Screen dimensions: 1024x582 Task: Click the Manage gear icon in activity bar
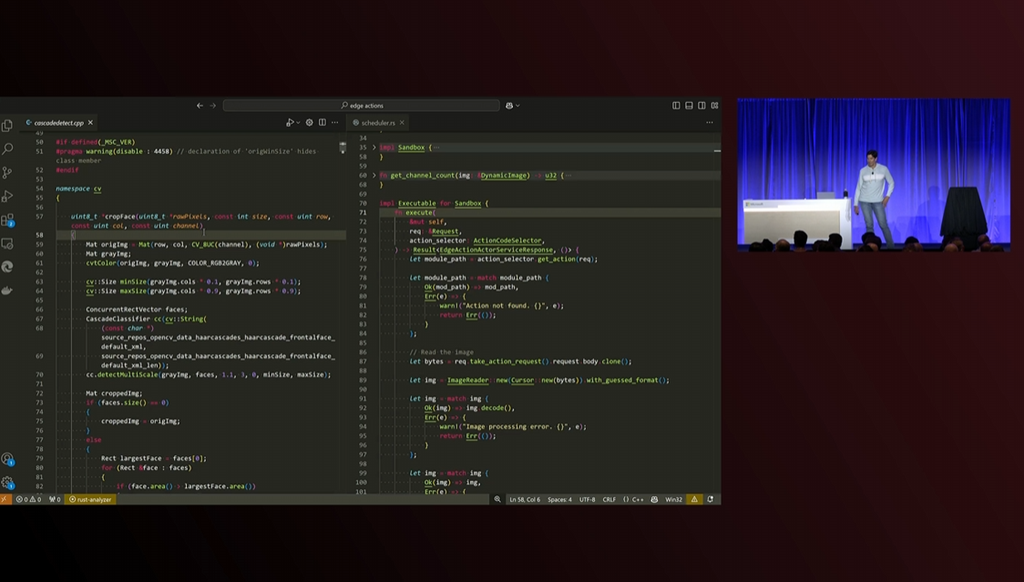[8, 482]
